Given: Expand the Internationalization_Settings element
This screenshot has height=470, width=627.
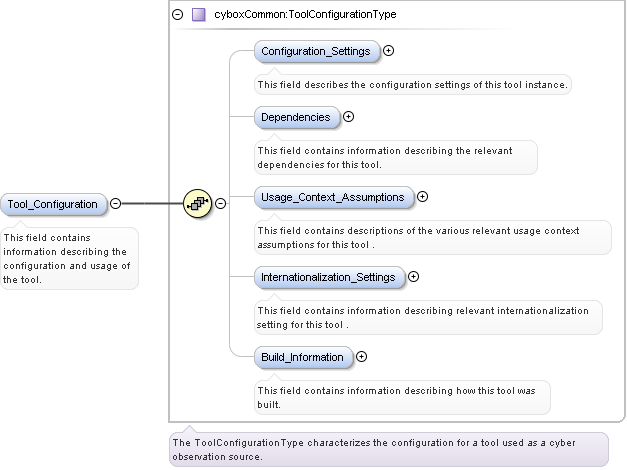Looking at the screenshot, I should 413,277.
